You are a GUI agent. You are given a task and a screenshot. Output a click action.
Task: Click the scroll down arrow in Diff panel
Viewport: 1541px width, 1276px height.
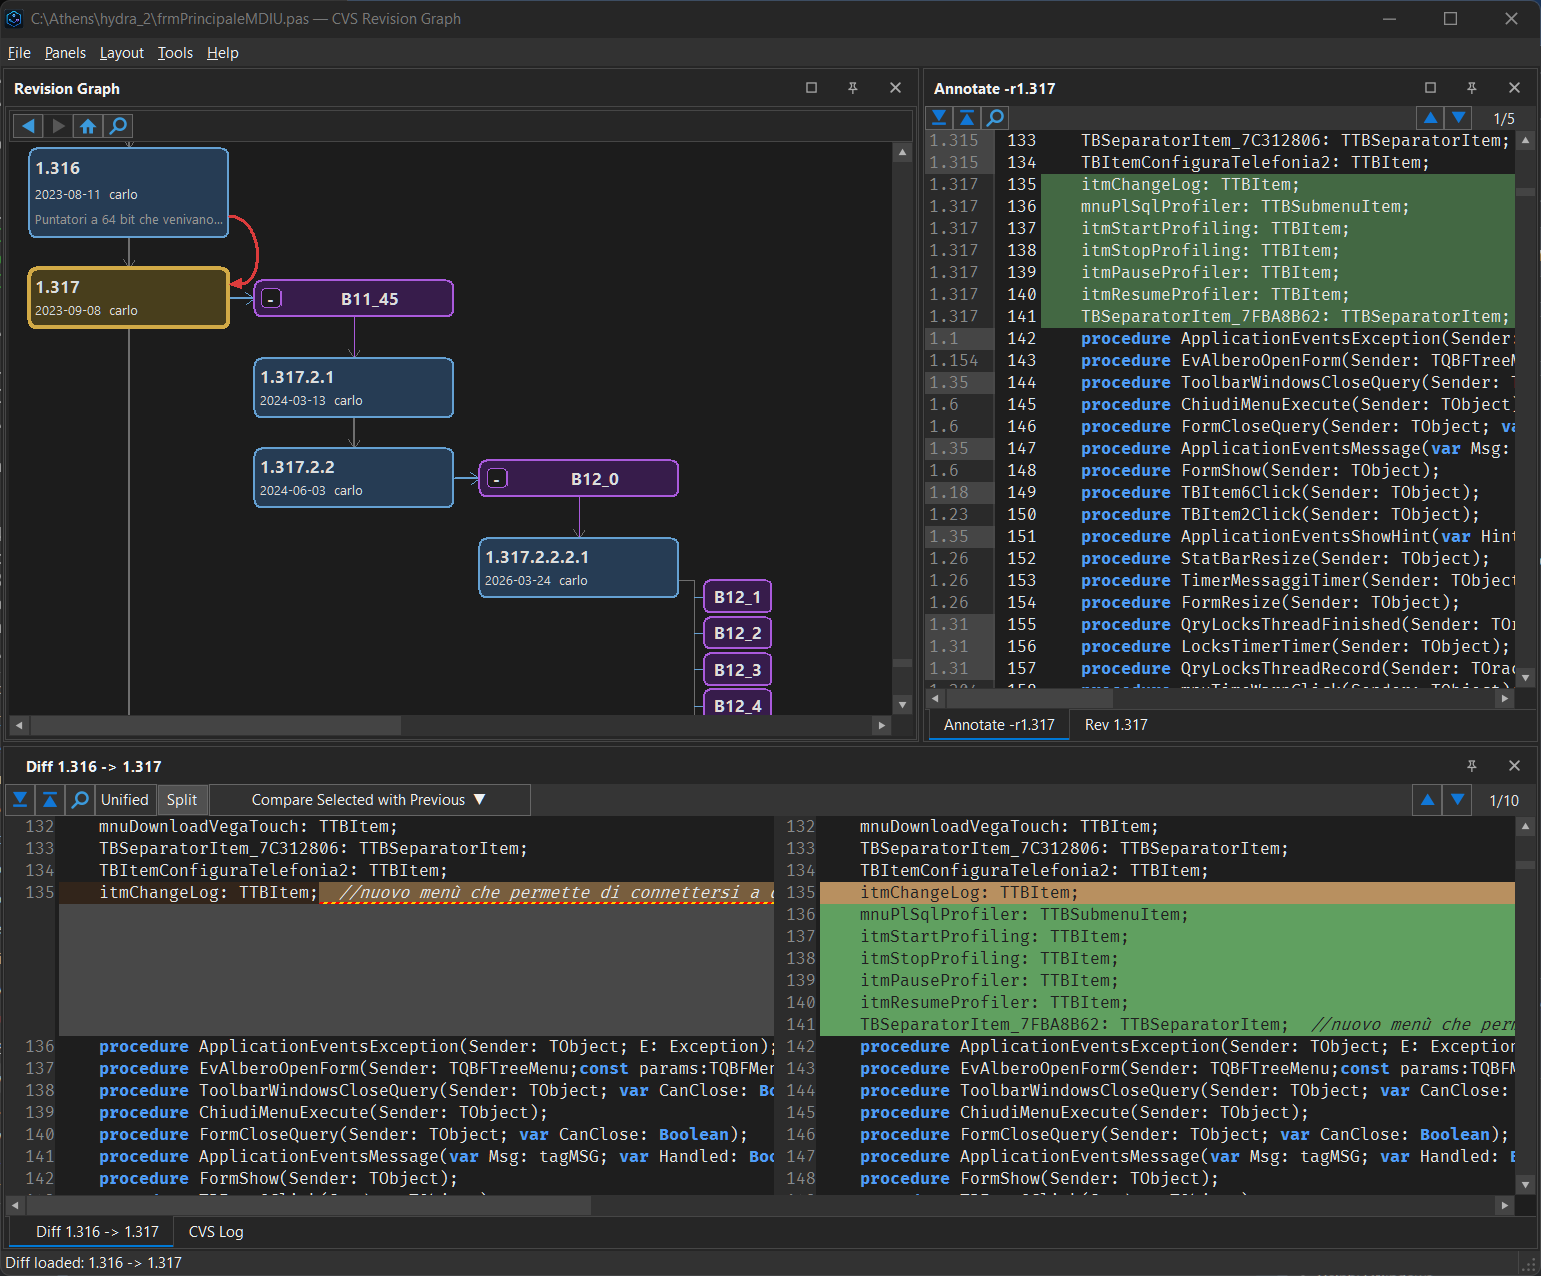(1525, 1185)
